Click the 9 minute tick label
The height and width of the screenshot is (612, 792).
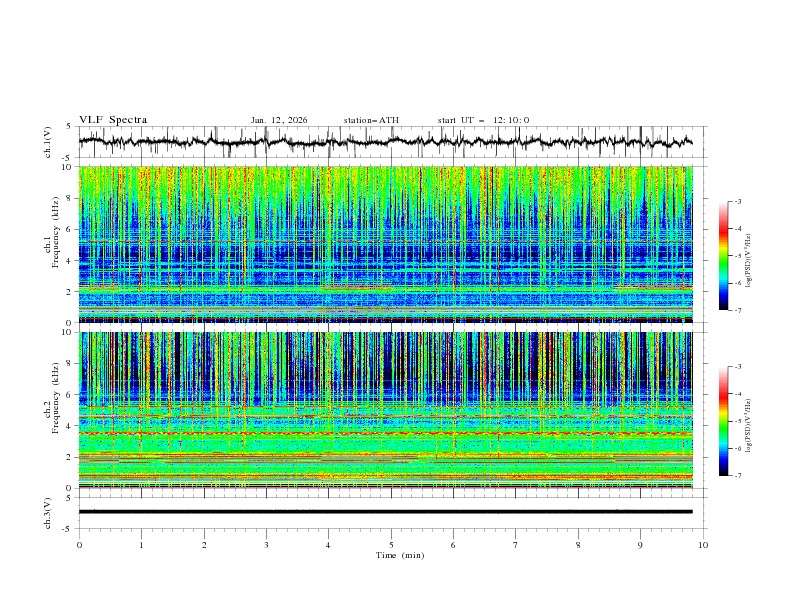(x=640, y=545)
